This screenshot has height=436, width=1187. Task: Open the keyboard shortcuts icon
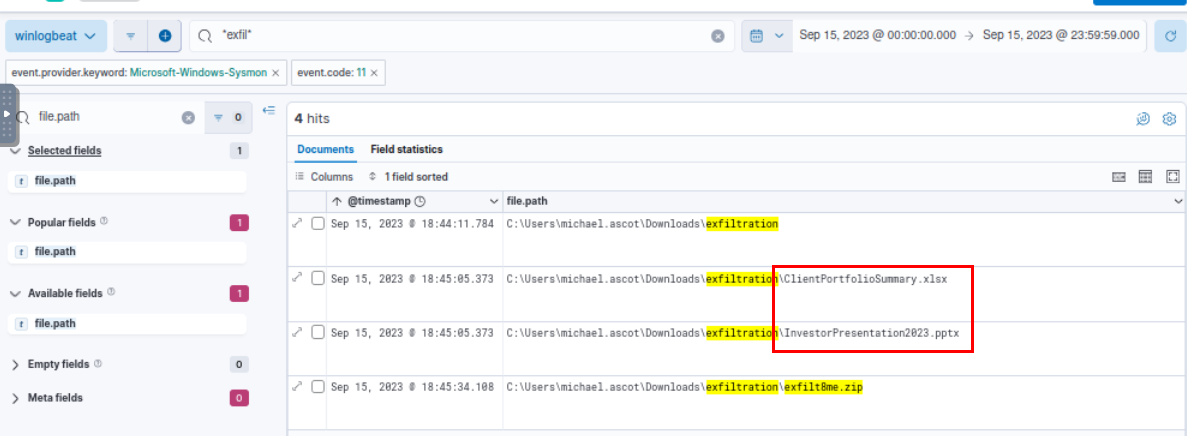coord(1119,176)
